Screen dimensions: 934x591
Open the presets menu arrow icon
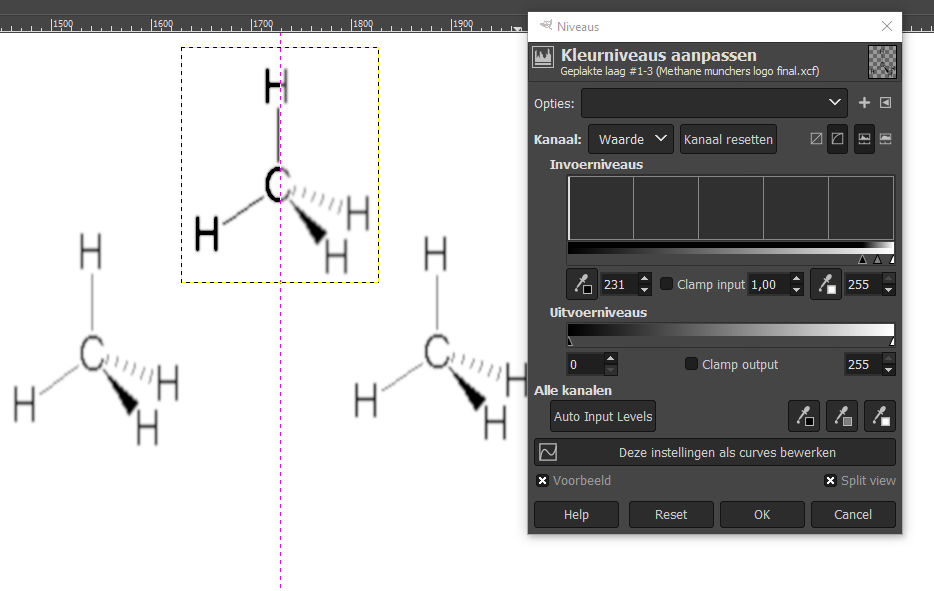pyautogui.click(x=885, y=103)
